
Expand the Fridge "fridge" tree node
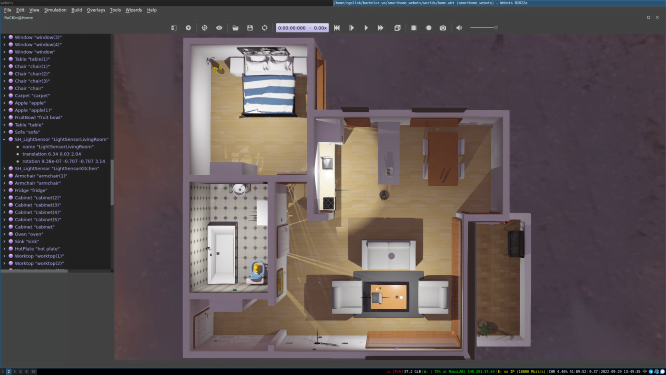[5, 190]
